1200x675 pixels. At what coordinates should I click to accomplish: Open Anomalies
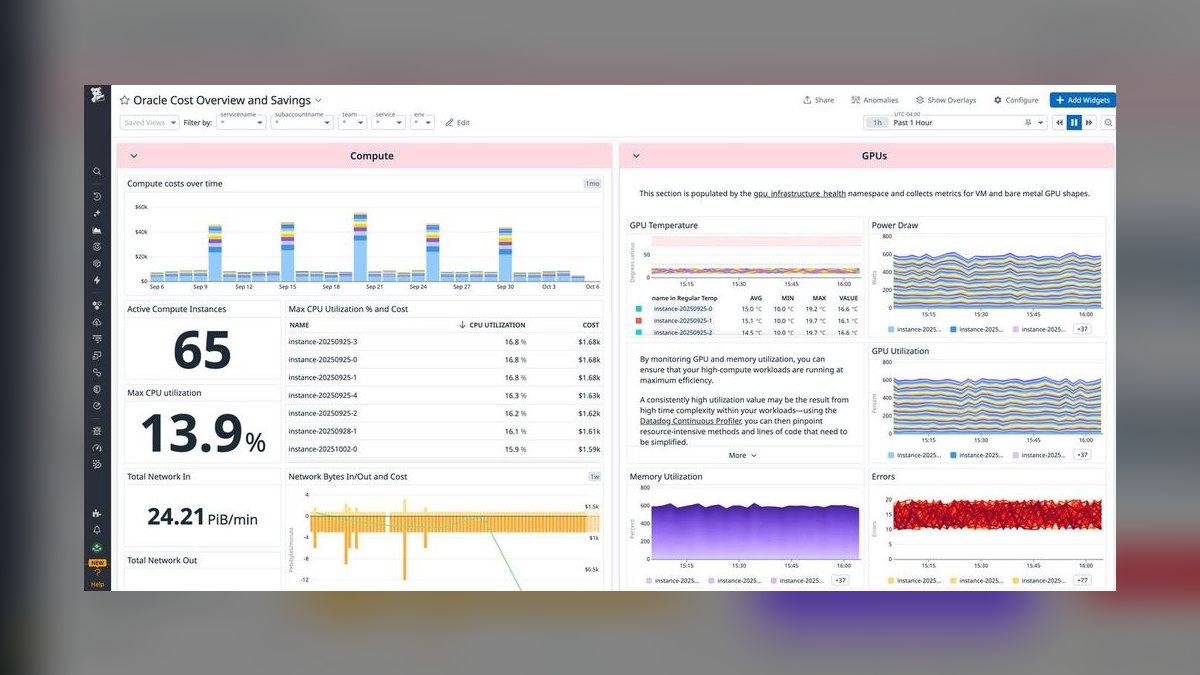(x=874, y=100)
